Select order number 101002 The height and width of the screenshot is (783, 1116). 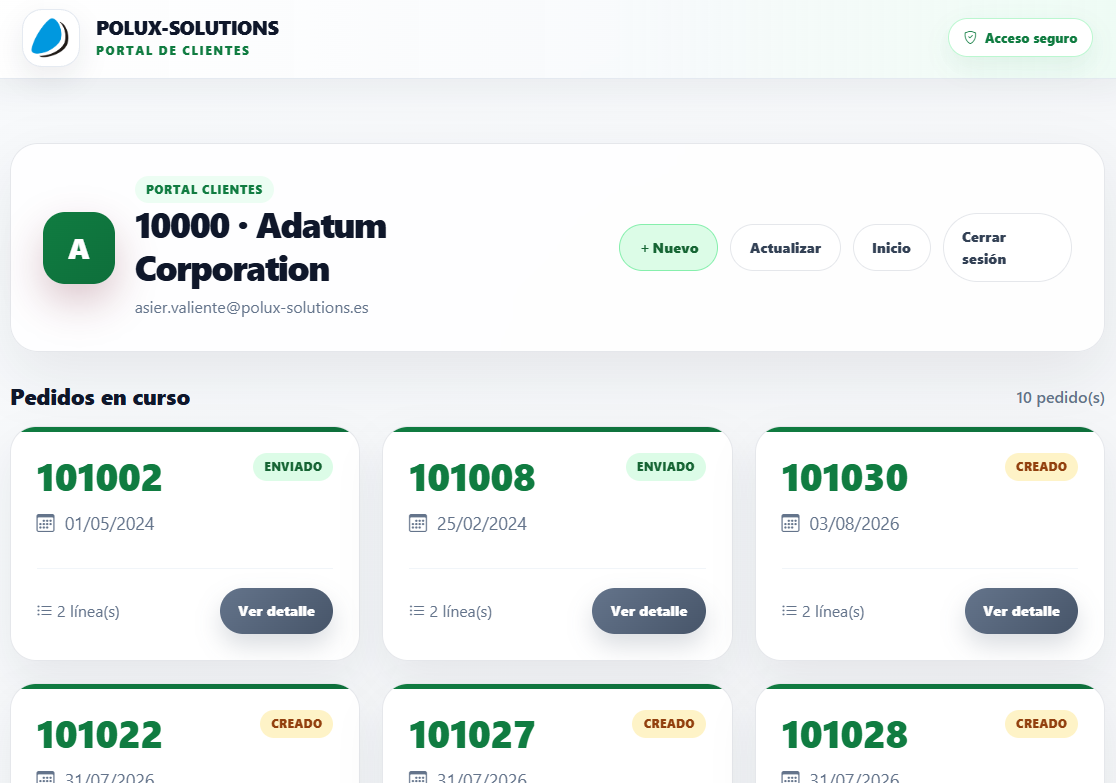100,478
